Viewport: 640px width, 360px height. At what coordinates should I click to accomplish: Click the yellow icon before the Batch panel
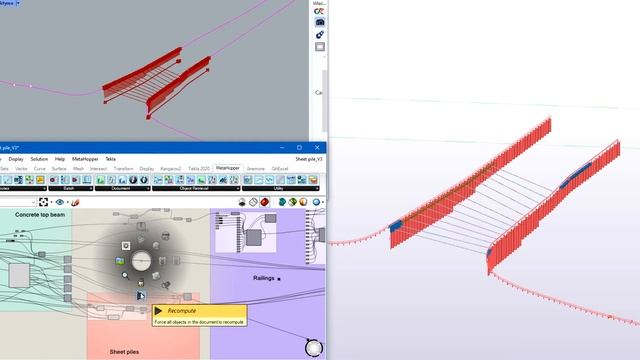point(40,180)
